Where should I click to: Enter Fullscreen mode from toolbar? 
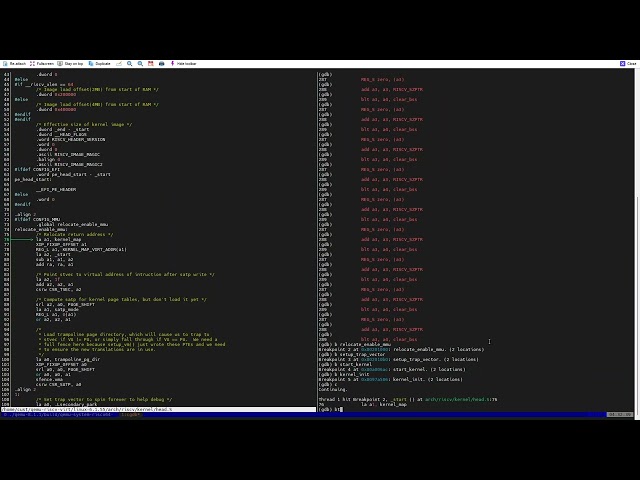[x=42, y=64]
